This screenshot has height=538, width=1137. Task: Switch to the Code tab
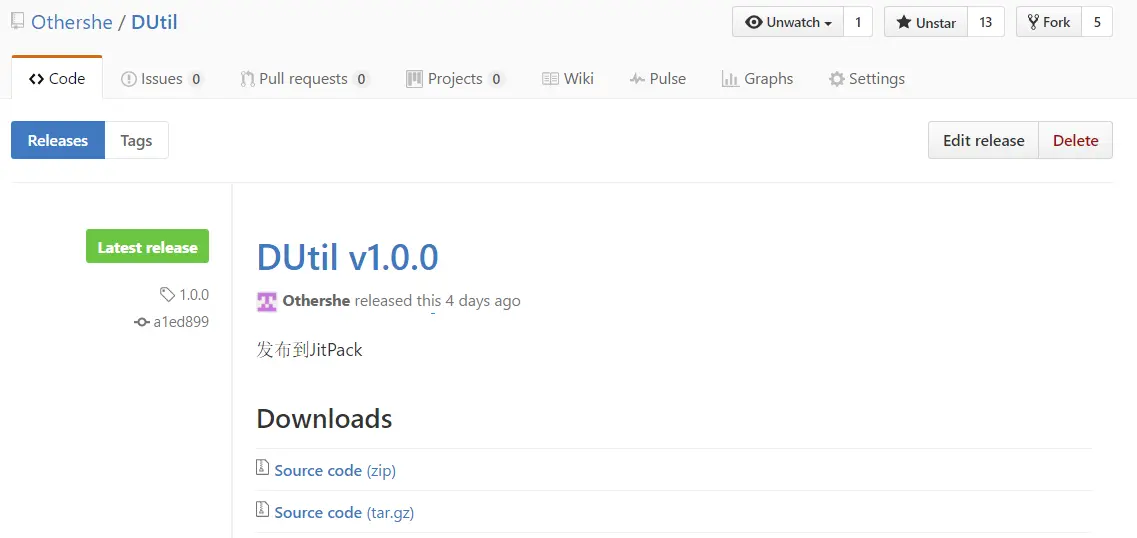57,78
